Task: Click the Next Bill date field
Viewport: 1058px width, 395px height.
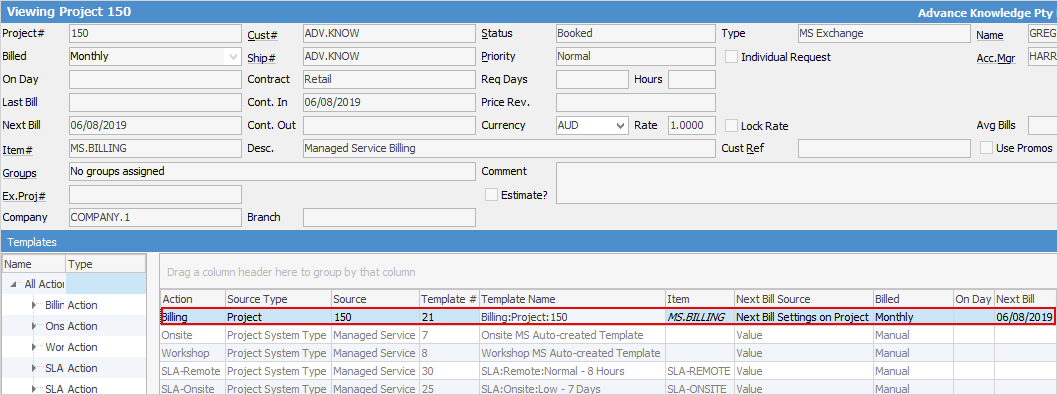Action: coord(155,126)
